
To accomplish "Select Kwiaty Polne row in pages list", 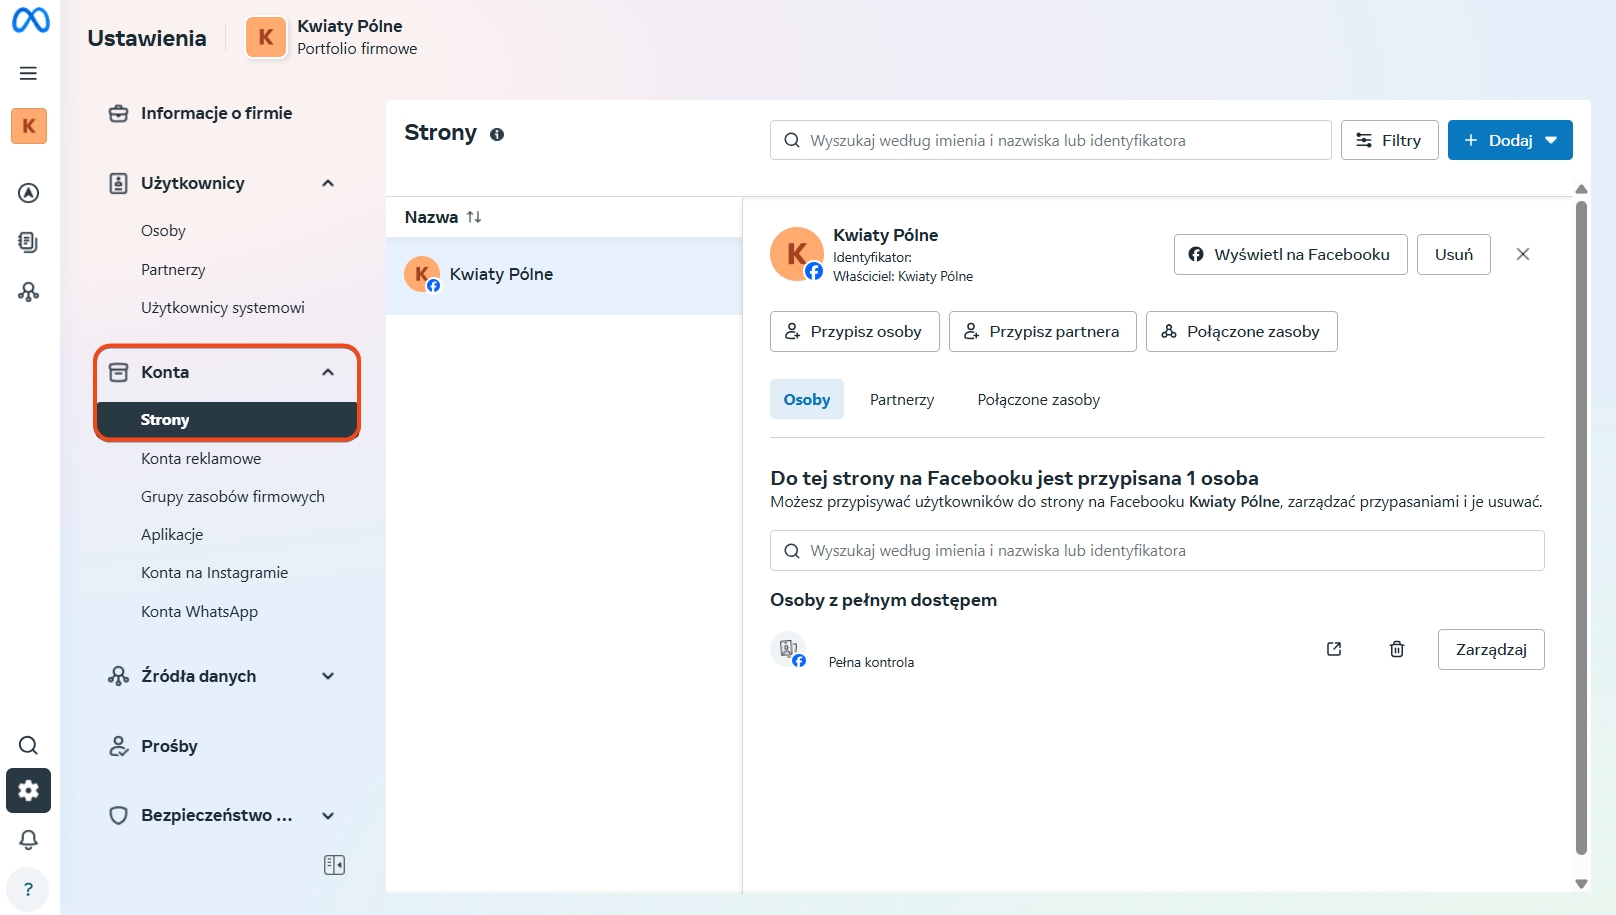I will 564,275.
